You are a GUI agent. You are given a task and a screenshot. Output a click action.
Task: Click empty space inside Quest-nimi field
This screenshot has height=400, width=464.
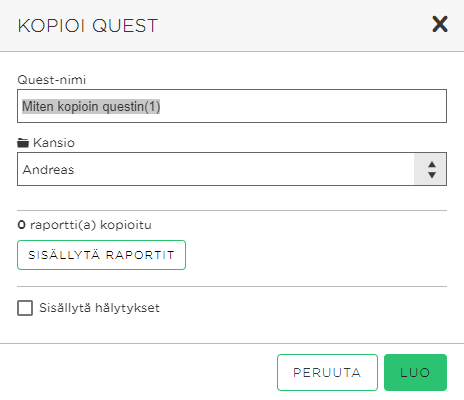point(300,106)
